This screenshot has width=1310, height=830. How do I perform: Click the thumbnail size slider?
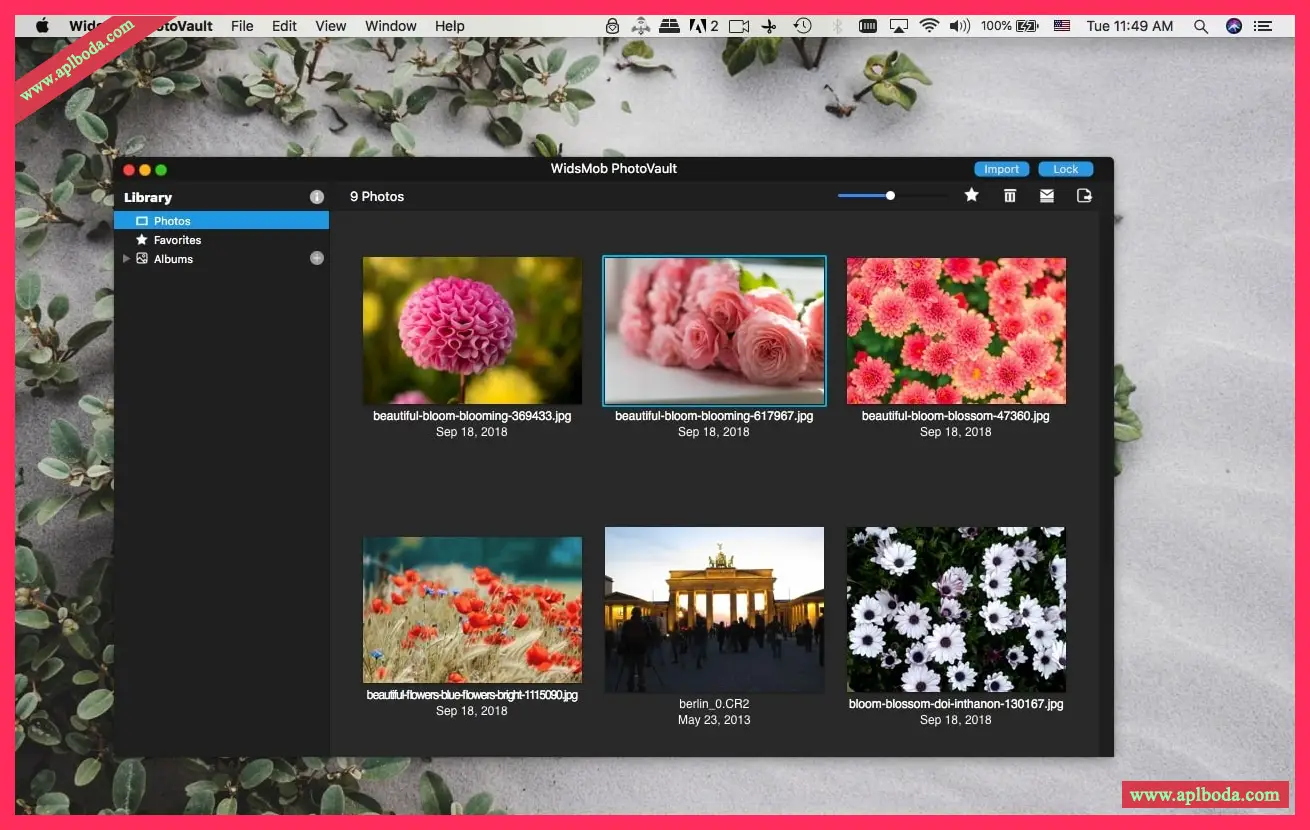coord(893,196)
